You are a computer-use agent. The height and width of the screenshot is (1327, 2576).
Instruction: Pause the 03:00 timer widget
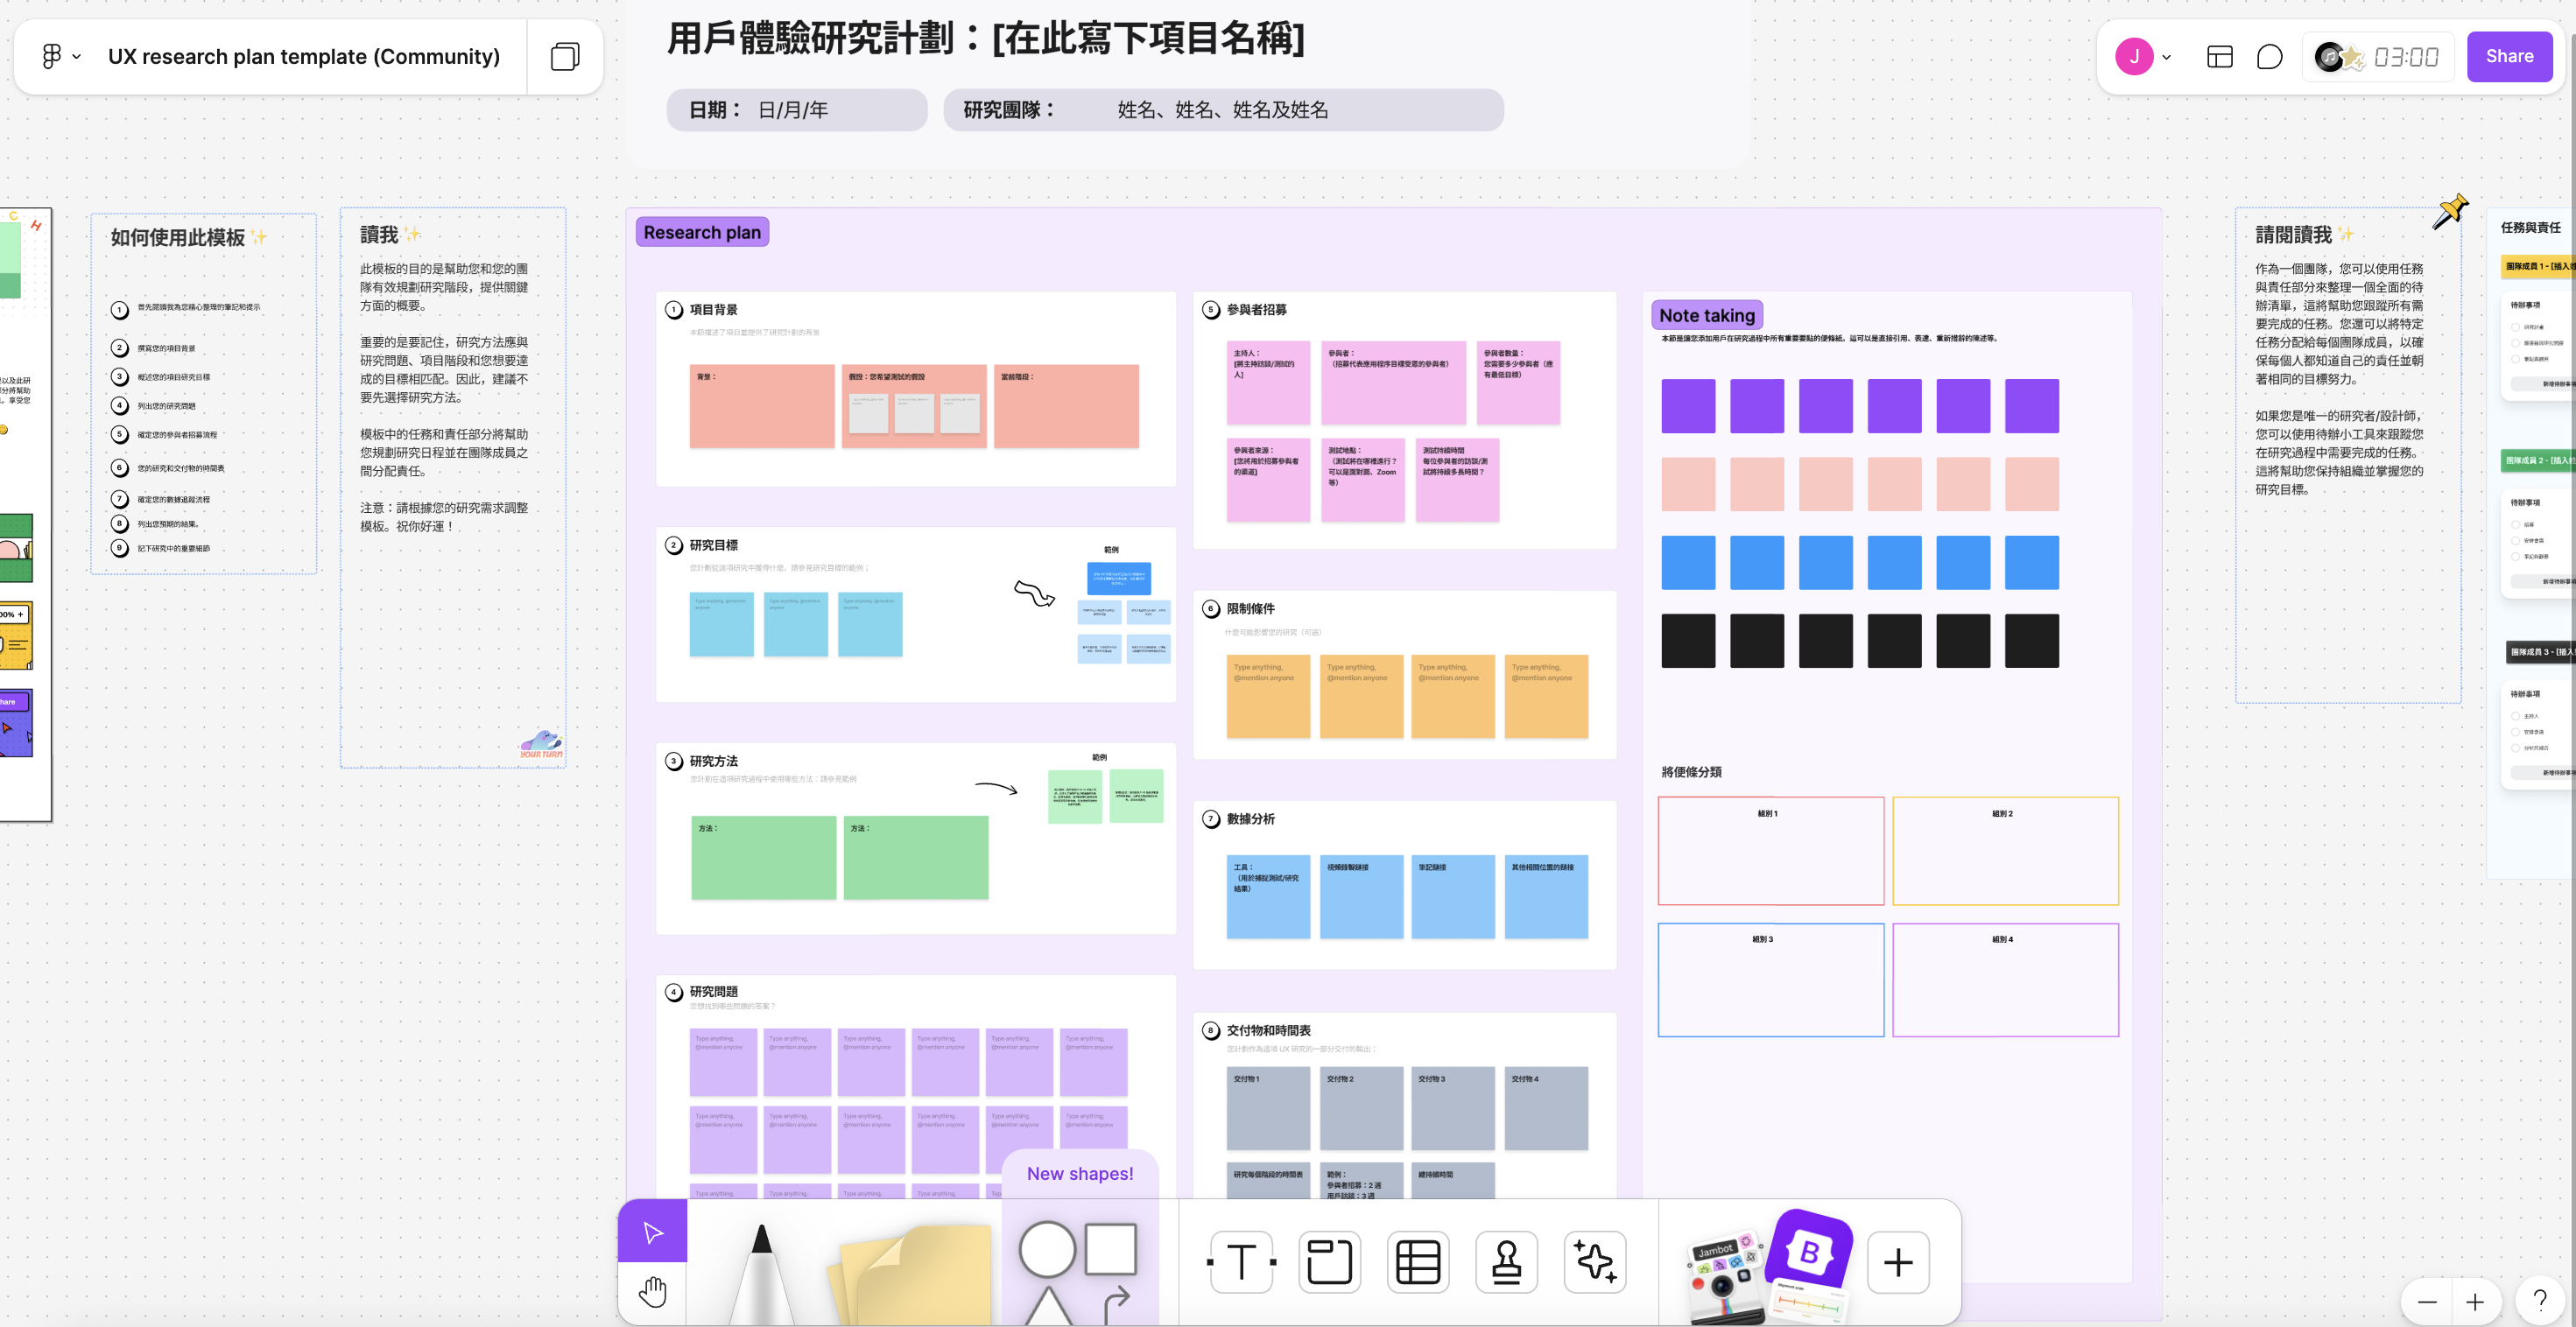tap(2406, 57)
